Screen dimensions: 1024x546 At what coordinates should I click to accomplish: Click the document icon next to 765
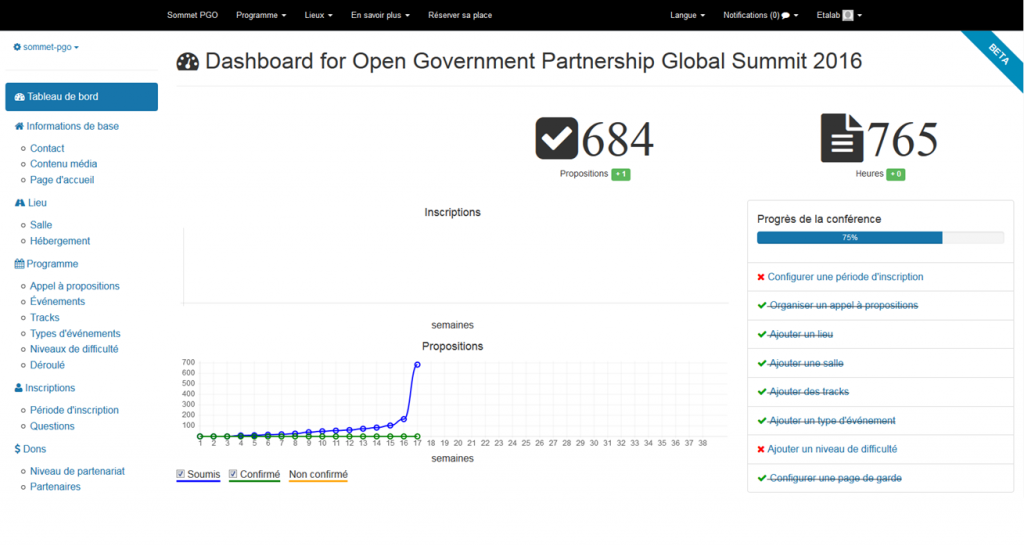(842, 138)
